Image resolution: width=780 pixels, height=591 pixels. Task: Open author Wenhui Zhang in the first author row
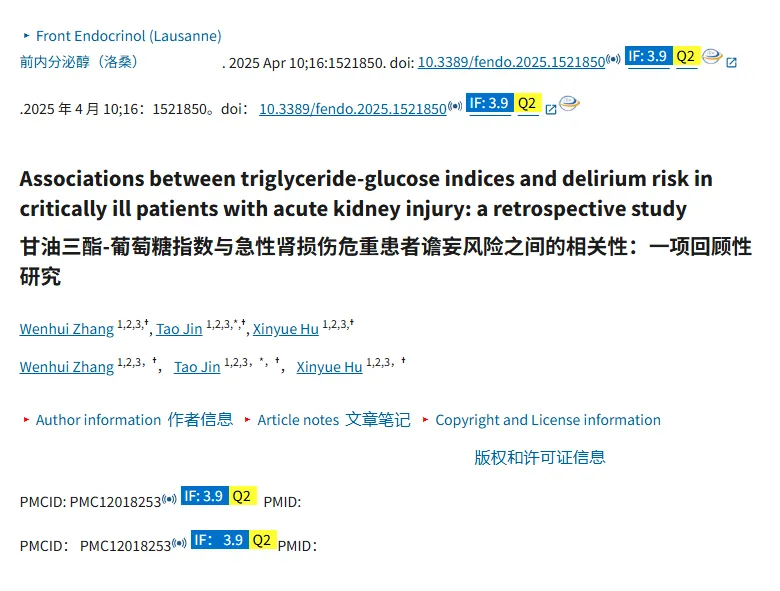pos(67,329)
